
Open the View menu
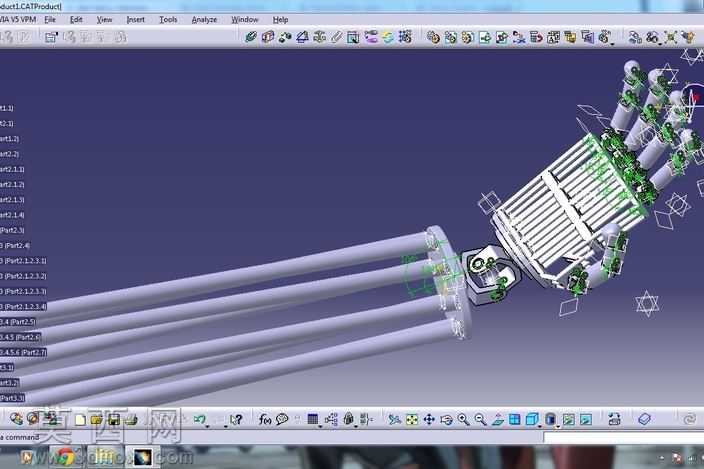(x=104, y=20)
